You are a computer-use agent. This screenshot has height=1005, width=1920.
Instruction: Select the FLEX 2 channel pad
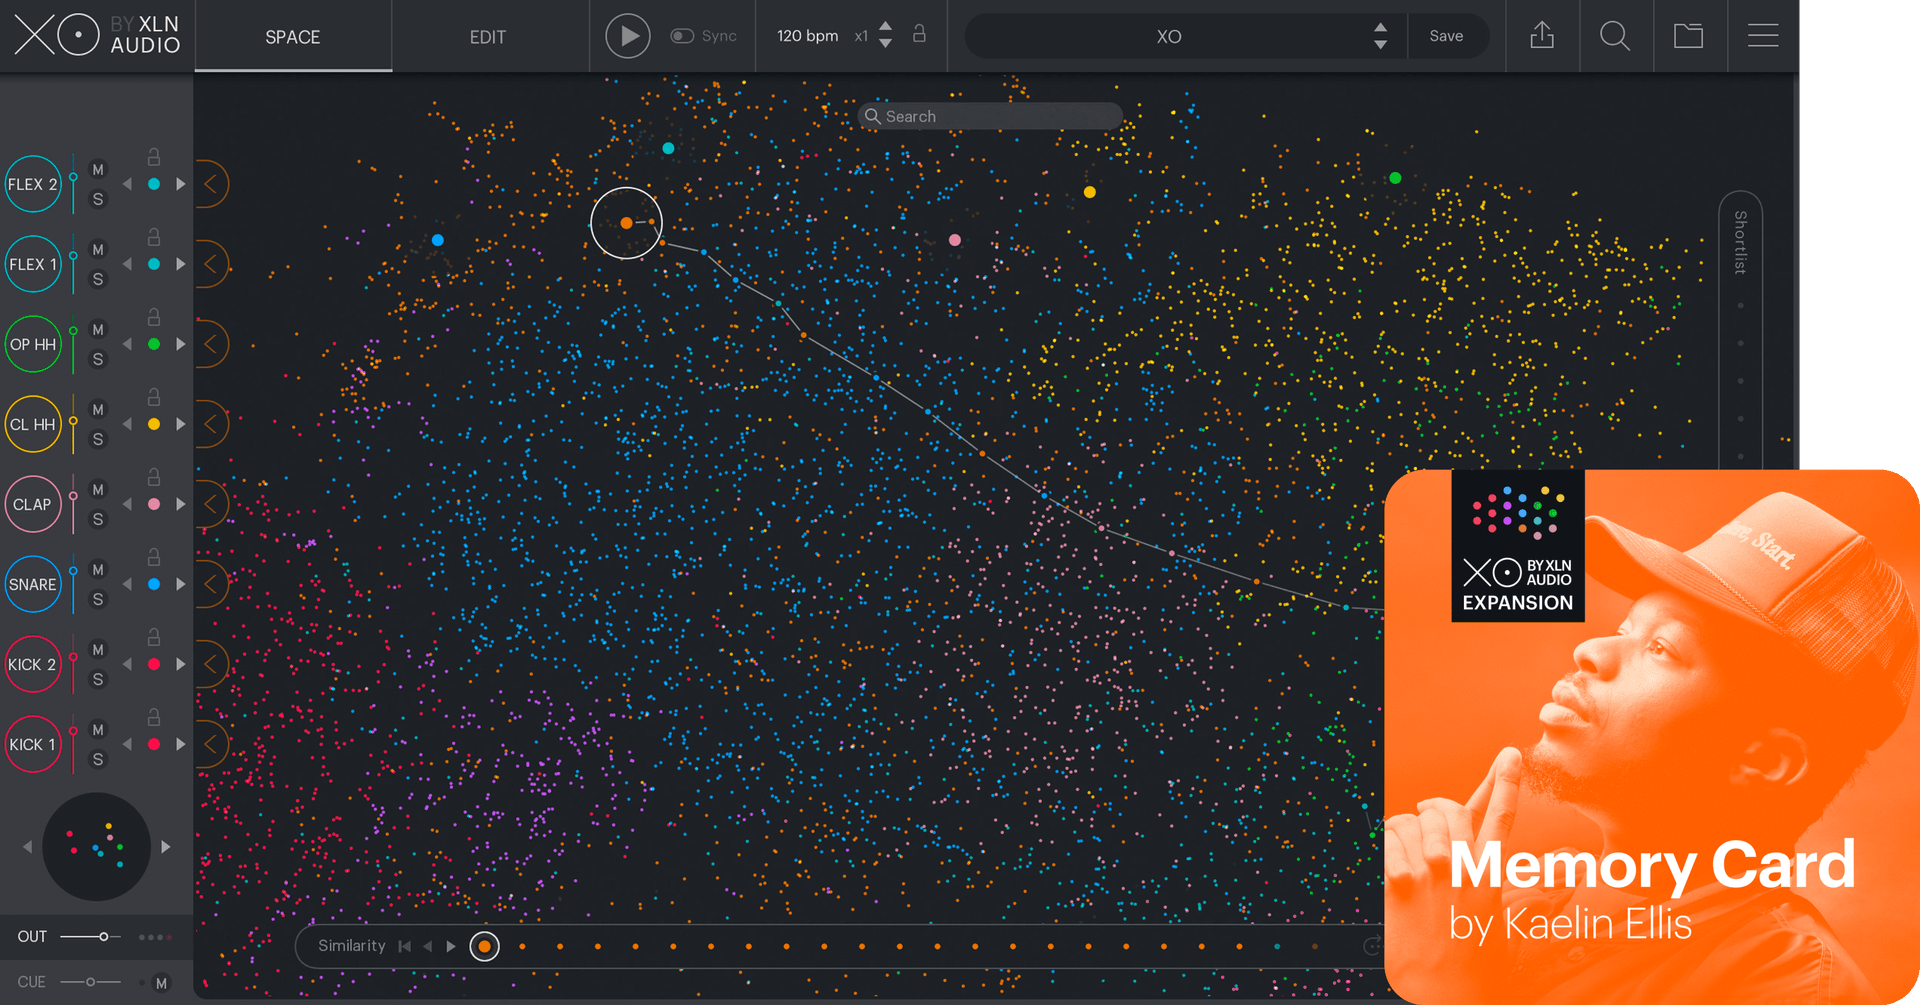click(33, 184)
